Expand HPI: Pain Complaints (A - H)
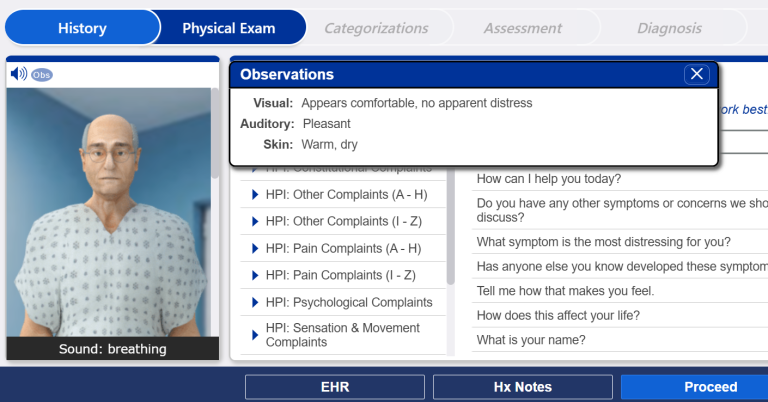Screen dimensions: 768x402 point(343,248)
